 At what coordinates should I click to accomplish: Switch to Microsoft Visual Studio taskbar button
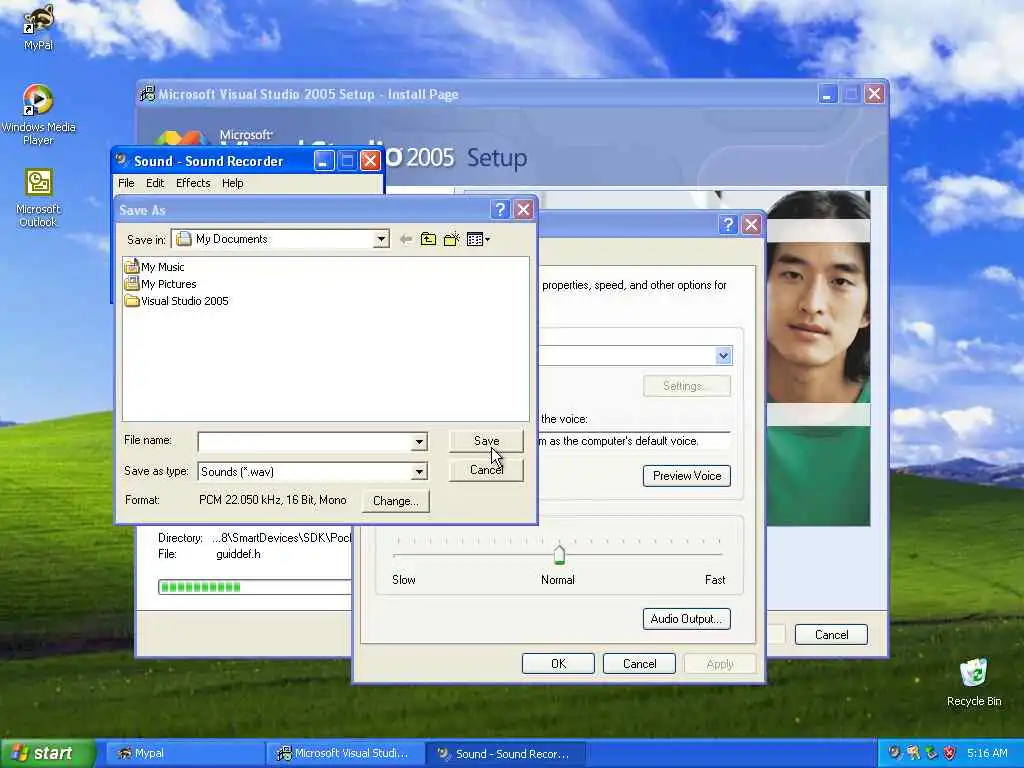click(x=345, y=754)
